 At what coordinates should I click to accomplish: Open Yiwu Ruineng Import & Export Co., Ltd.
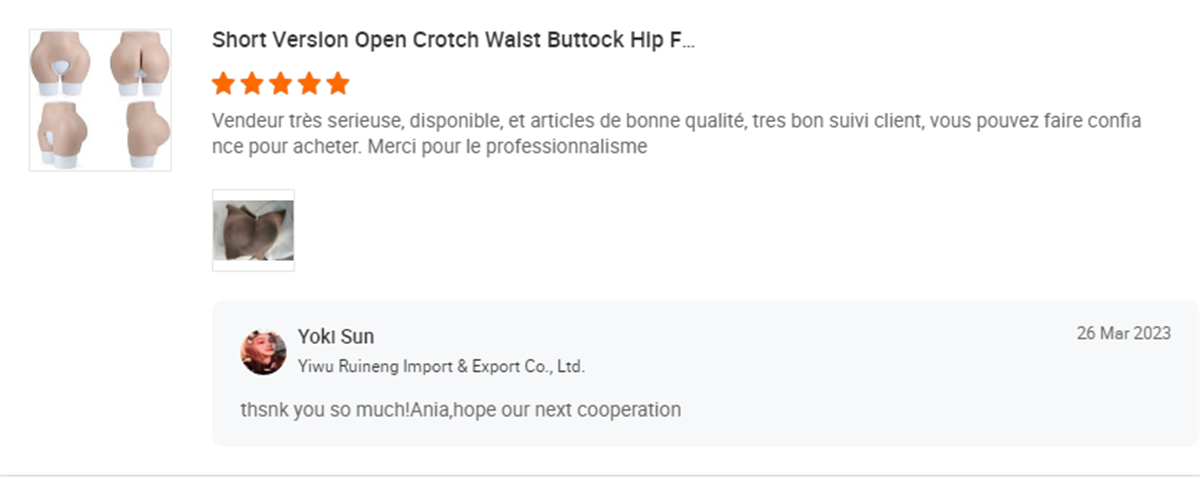[441, 366]
